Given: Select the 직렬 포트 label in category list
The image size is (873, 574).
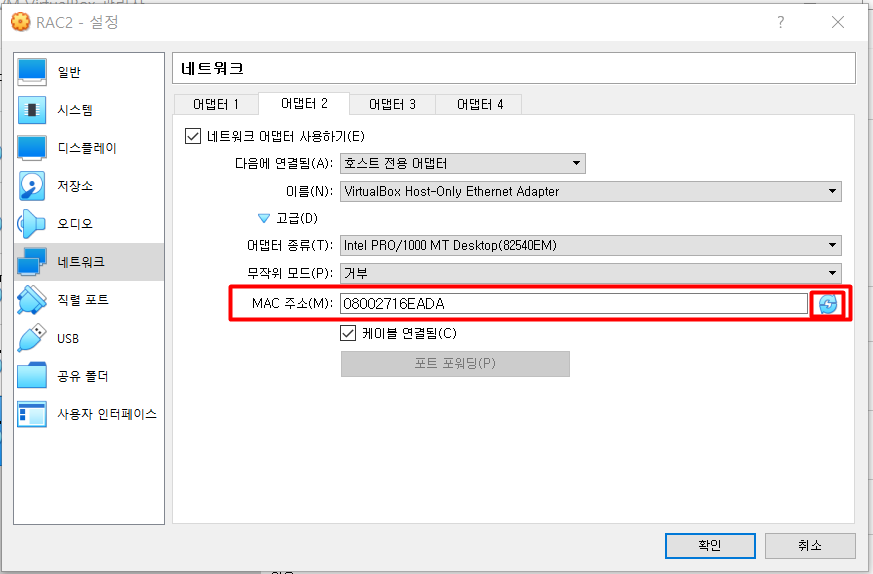Looking at the screenshot, I should click(82, 300).
